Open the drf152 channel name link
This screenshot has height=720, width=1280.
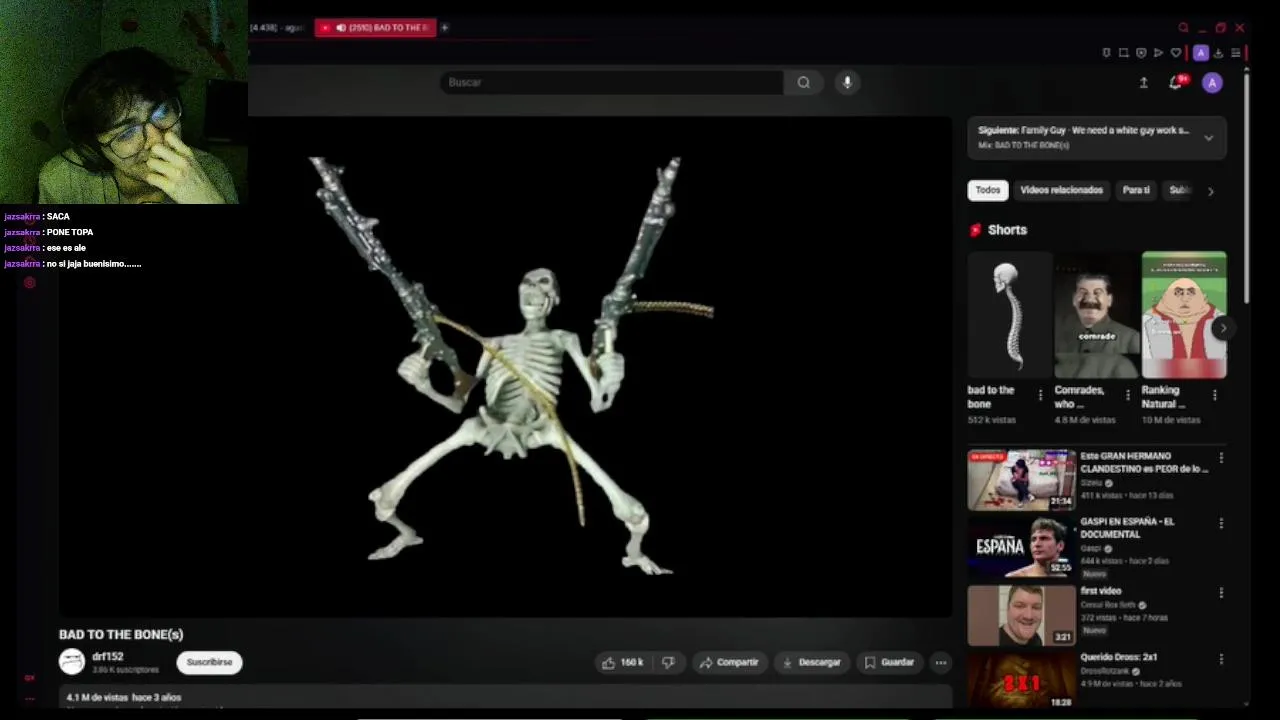click(108, 657)
